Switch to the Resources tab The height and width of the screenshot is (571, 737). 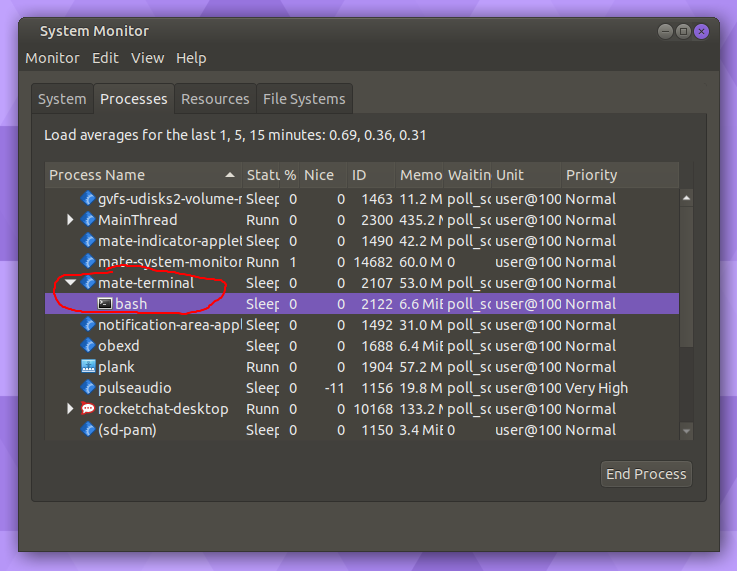pyautogui.click(x=215, y=99)
